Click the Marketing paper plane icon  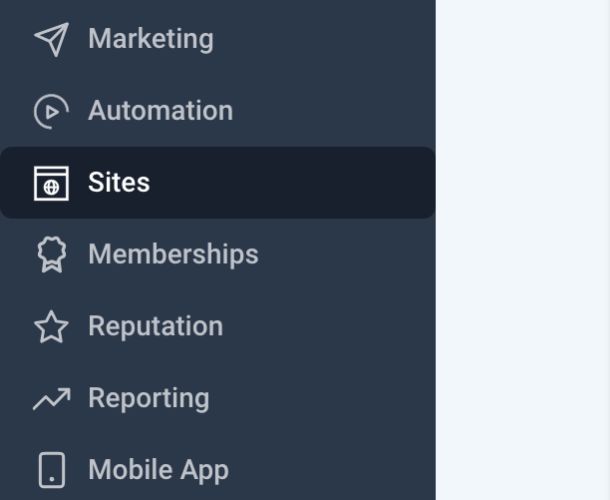51,39
